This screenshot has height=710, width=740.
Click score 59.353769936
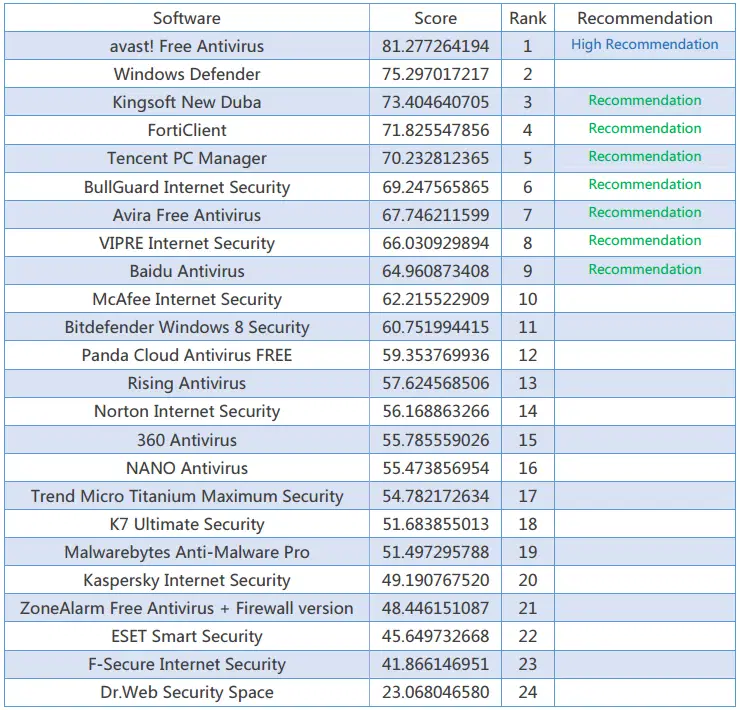(435, 355)
